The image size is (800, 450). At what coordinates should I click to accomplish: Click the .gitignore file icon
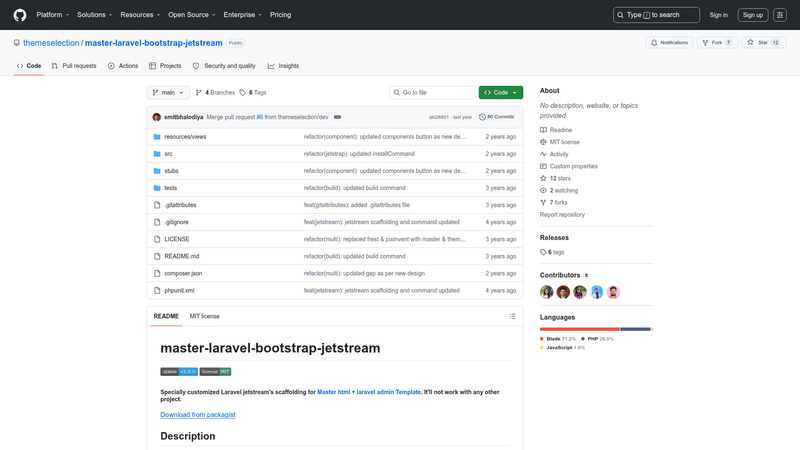click(157, 222)
